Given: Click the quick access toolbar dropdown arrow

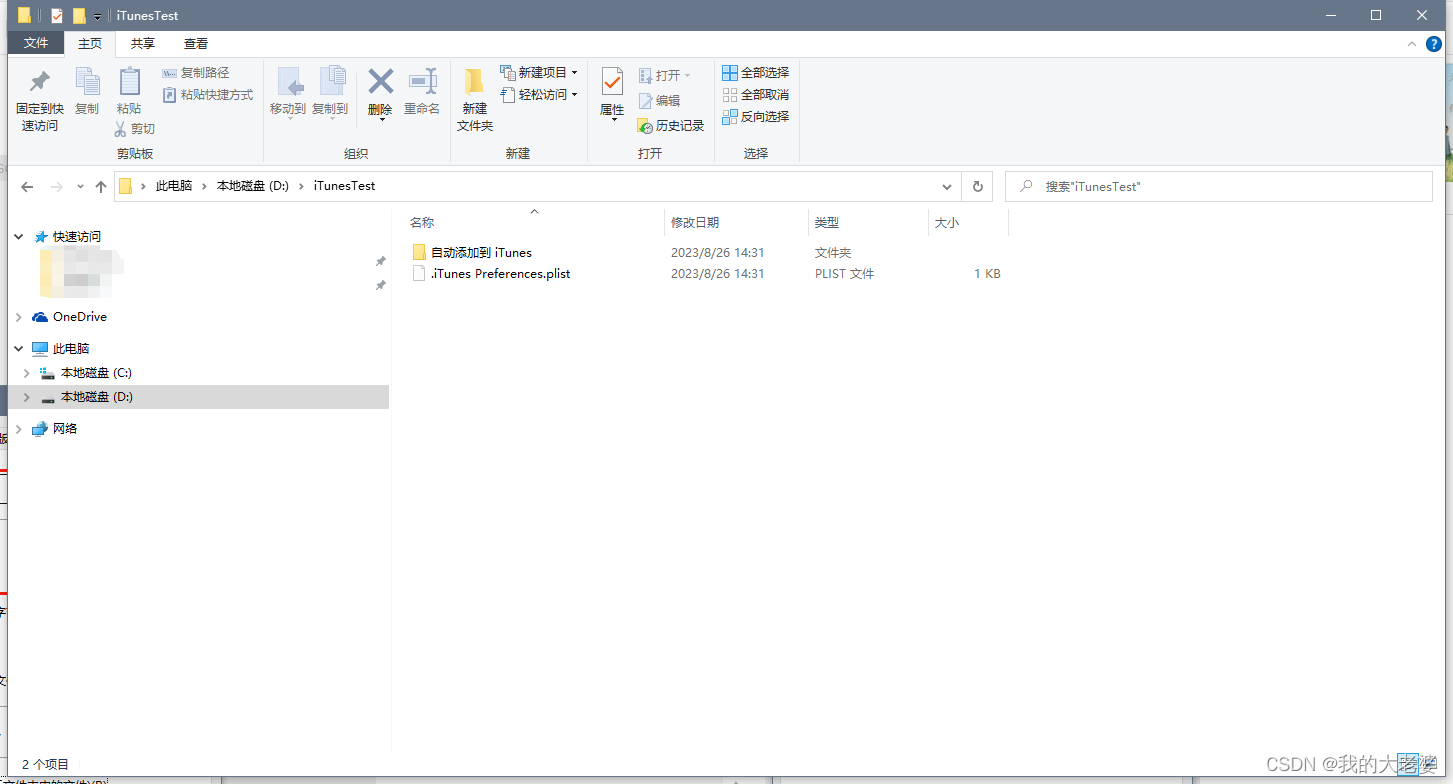Looking at the screenshot, I should pyautogui.click(x=97, y=17).
